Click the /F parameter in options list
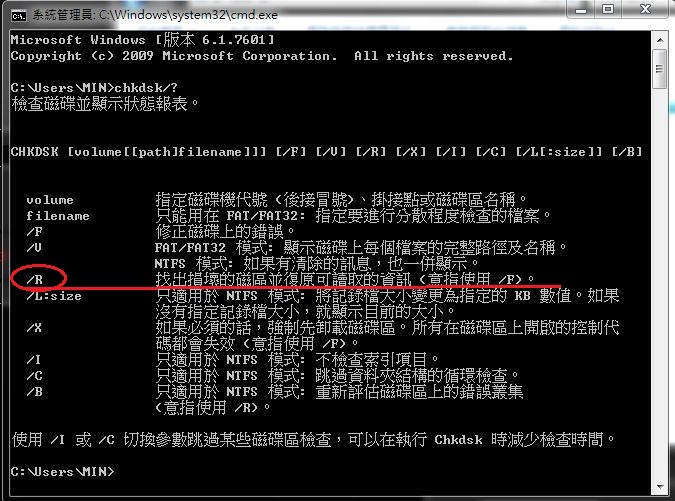Screen dimensions: 675x501 tap(35, 232)
